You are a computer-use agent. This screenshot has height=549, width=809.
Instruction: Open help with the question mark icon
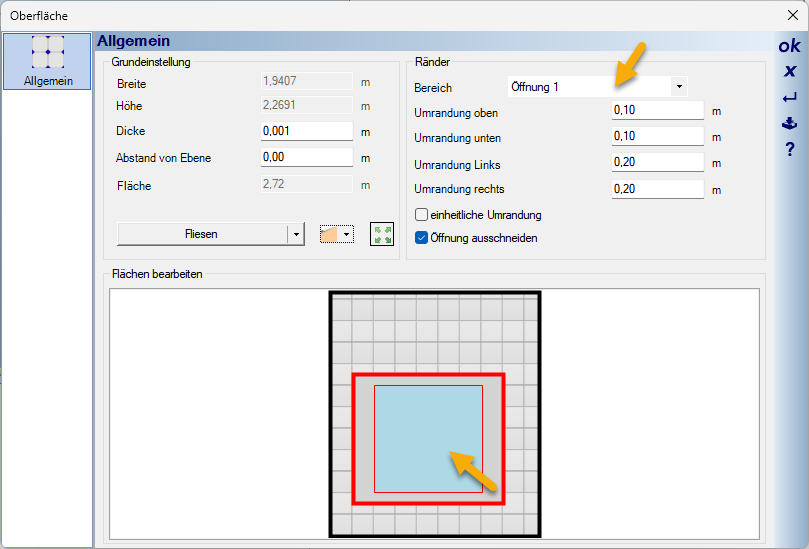(x=789, y=149)
